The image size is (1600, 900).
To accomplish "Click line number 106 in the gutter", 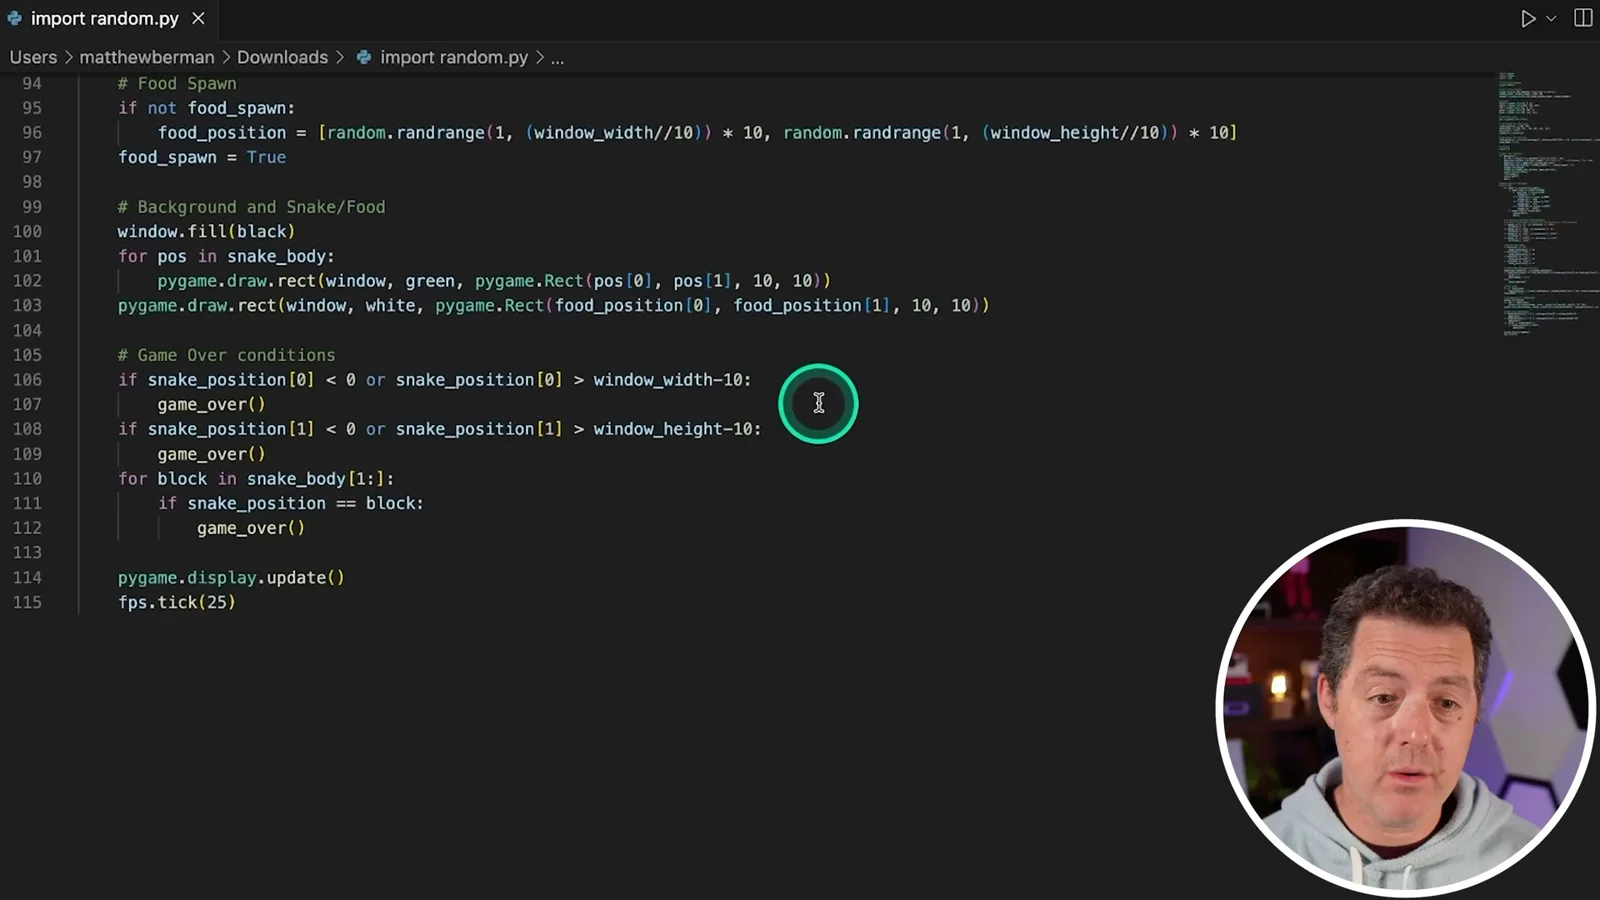I will pyautogui.click(x=27, y=380).
